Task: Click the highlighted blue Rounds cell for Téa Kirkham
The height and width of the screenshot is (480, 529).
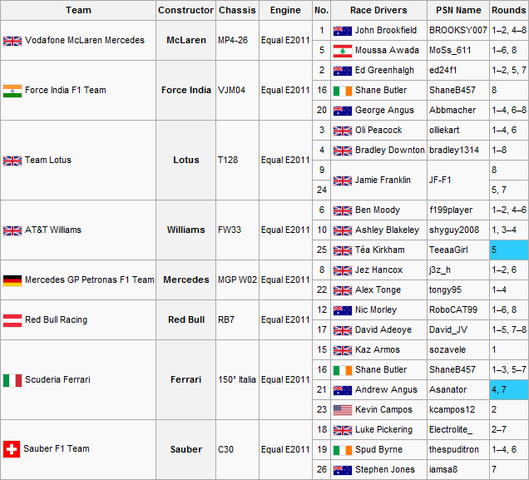Action: (x=509, y=250)
